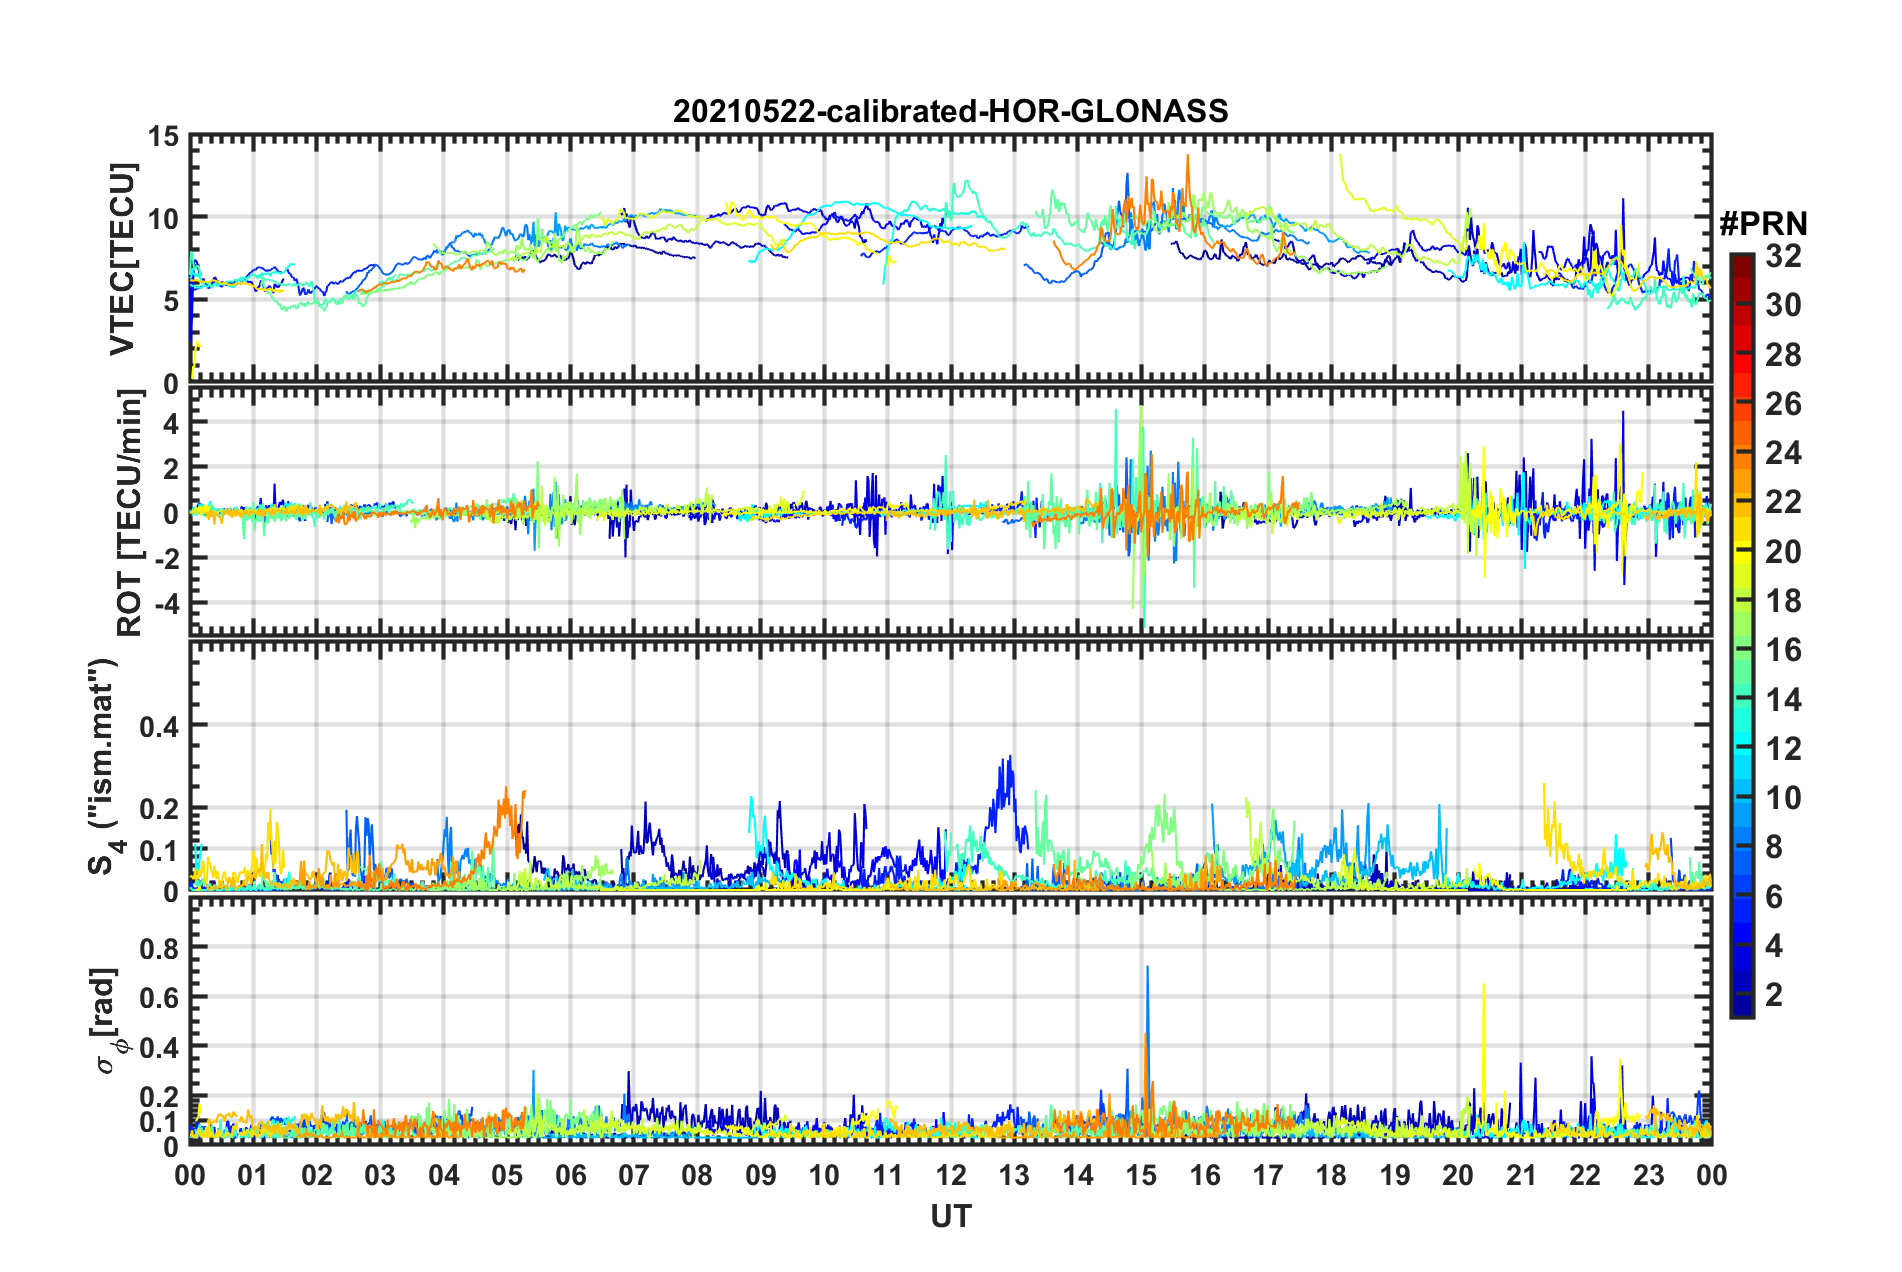The image size is (1902, 1272).
Task: Click the ROT [TECU/min] y-axis label
Action: click(x=130, y=513)
